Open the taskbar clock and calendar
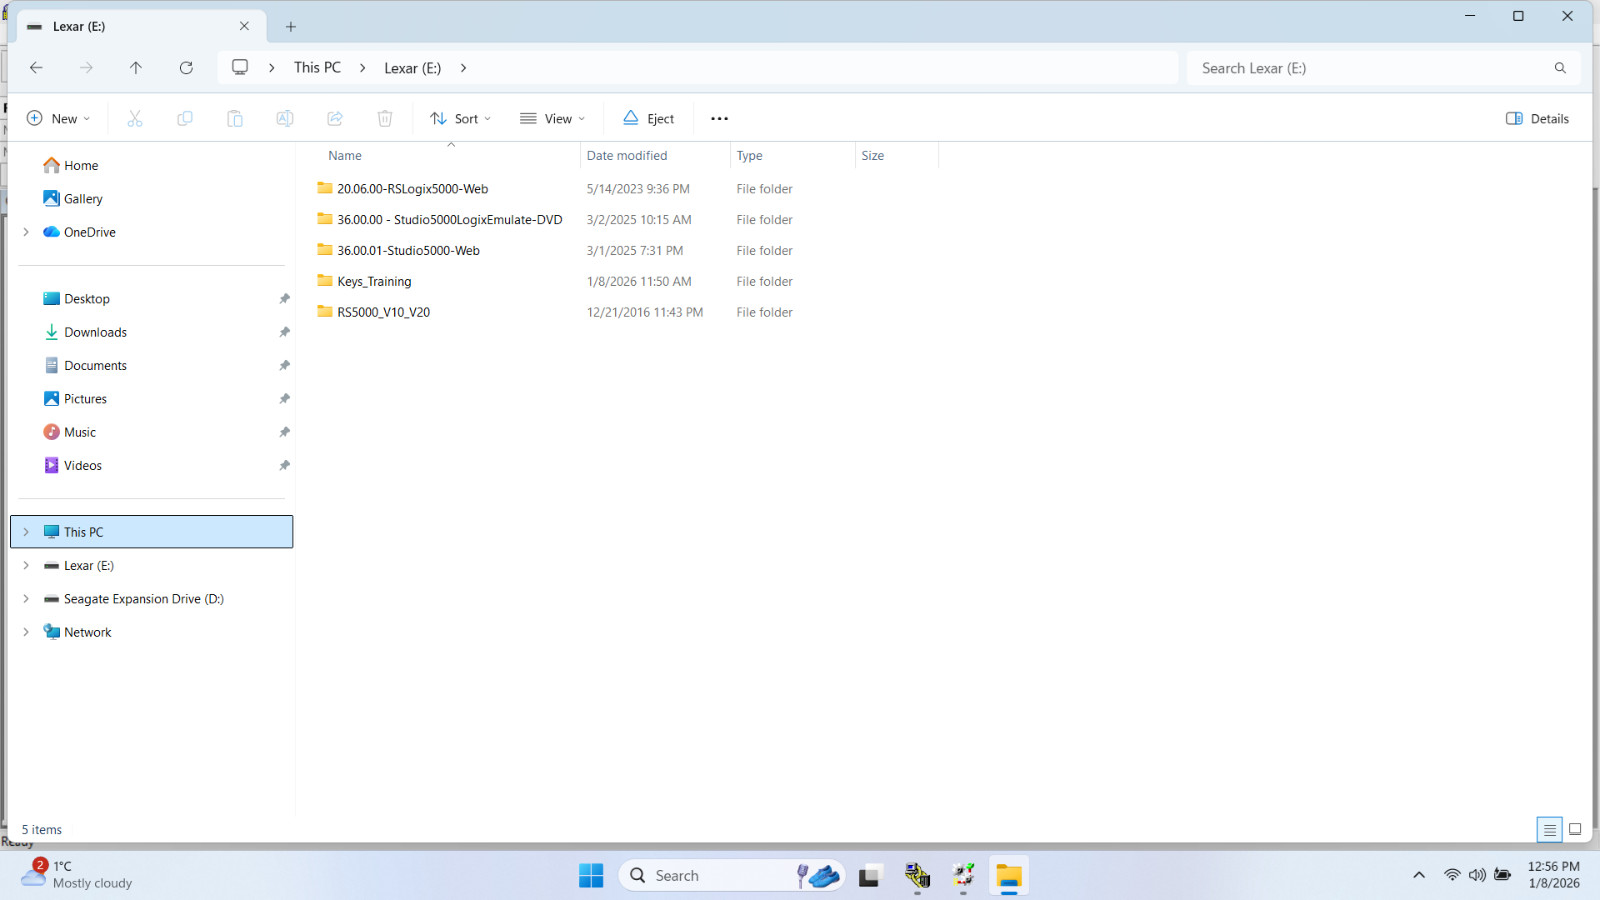1600x900 pixels. (x=1554, y=875)
